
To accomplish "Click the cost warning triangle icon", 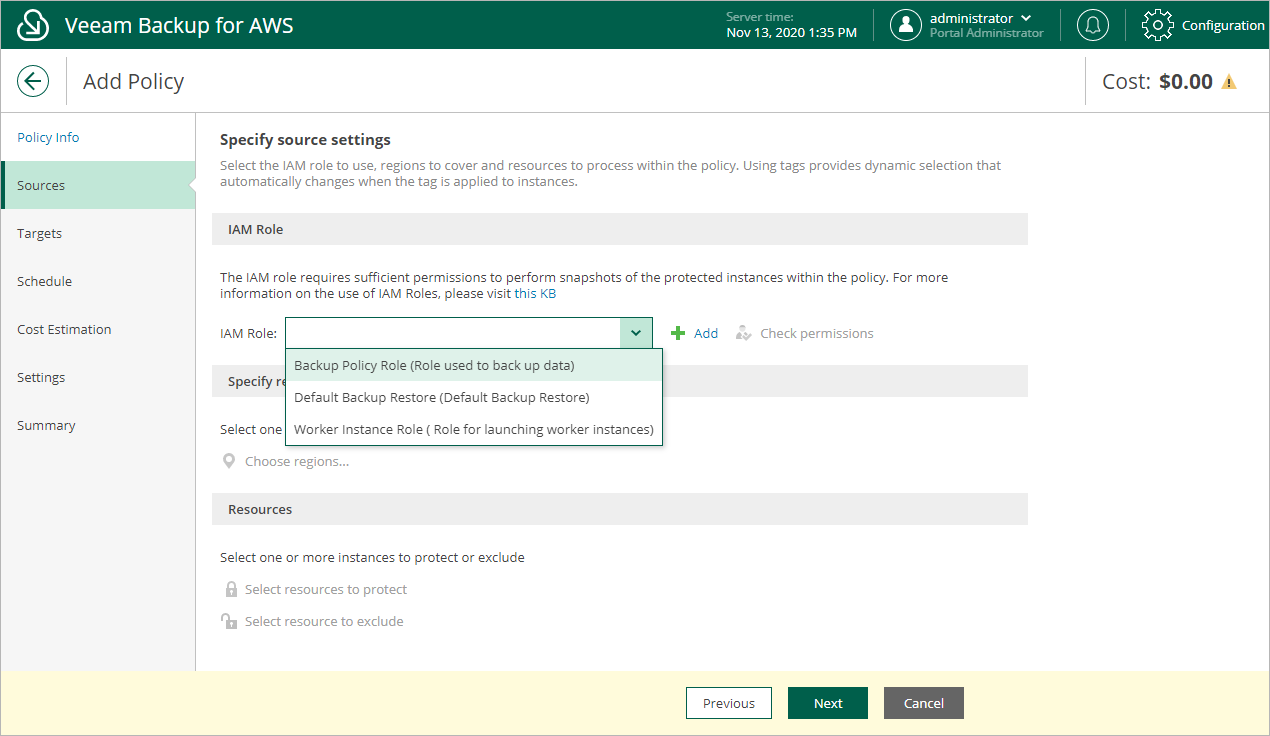I will tap(1229, 82).
